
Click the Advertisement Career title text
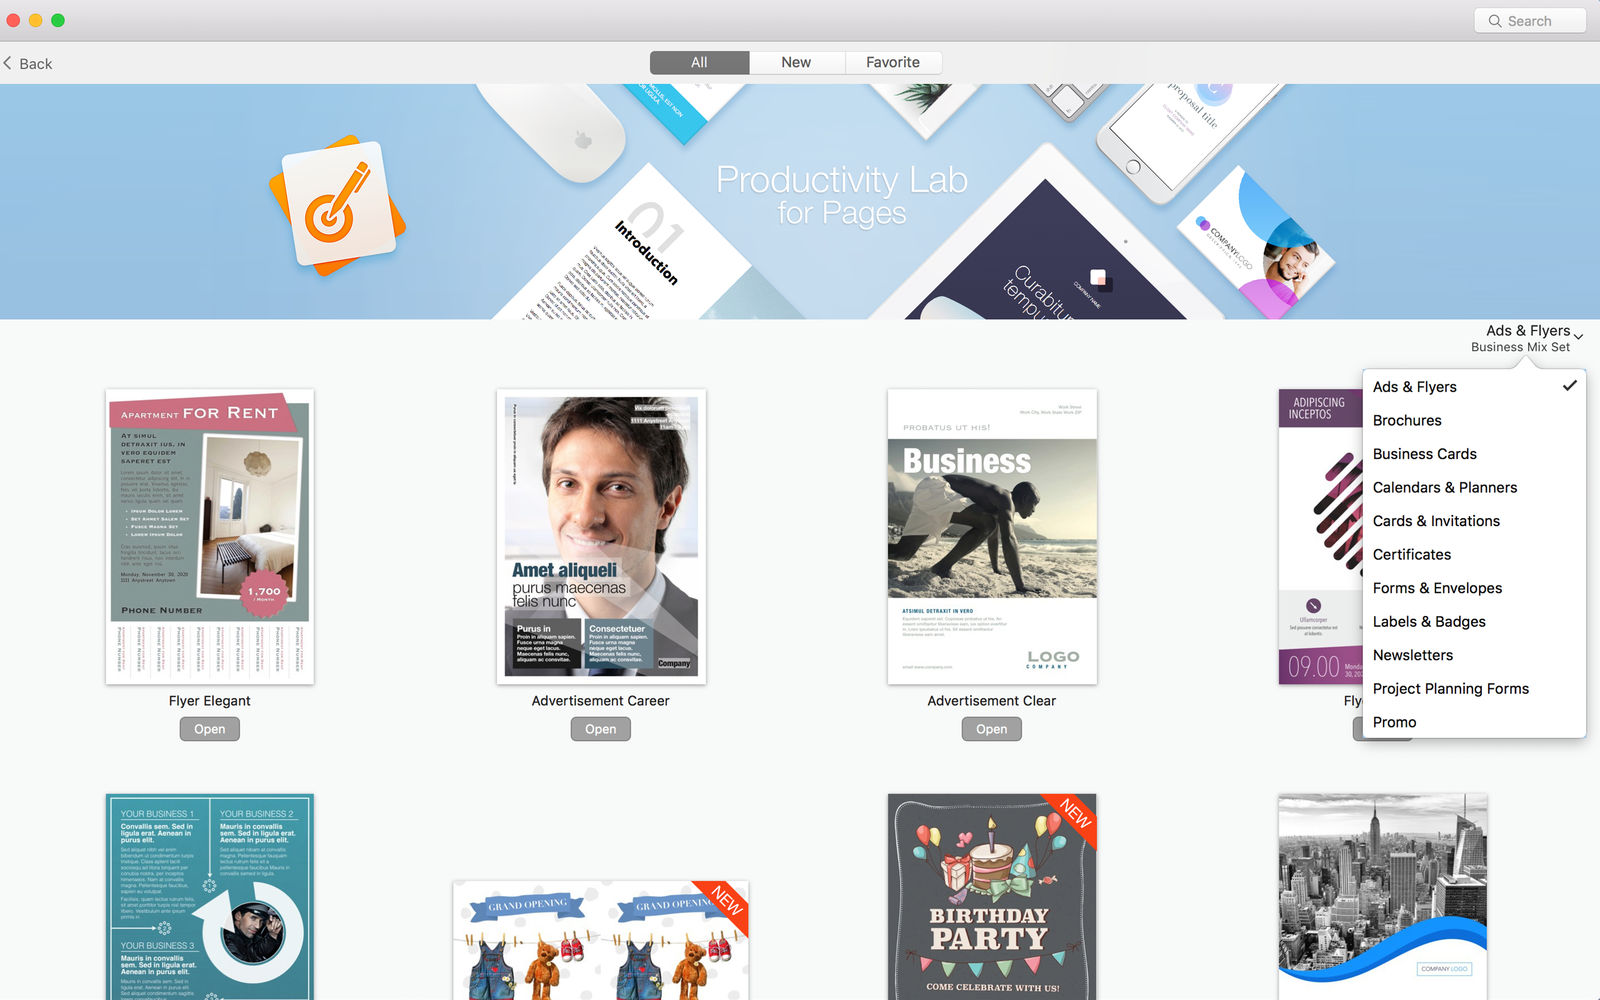[601, 701]
